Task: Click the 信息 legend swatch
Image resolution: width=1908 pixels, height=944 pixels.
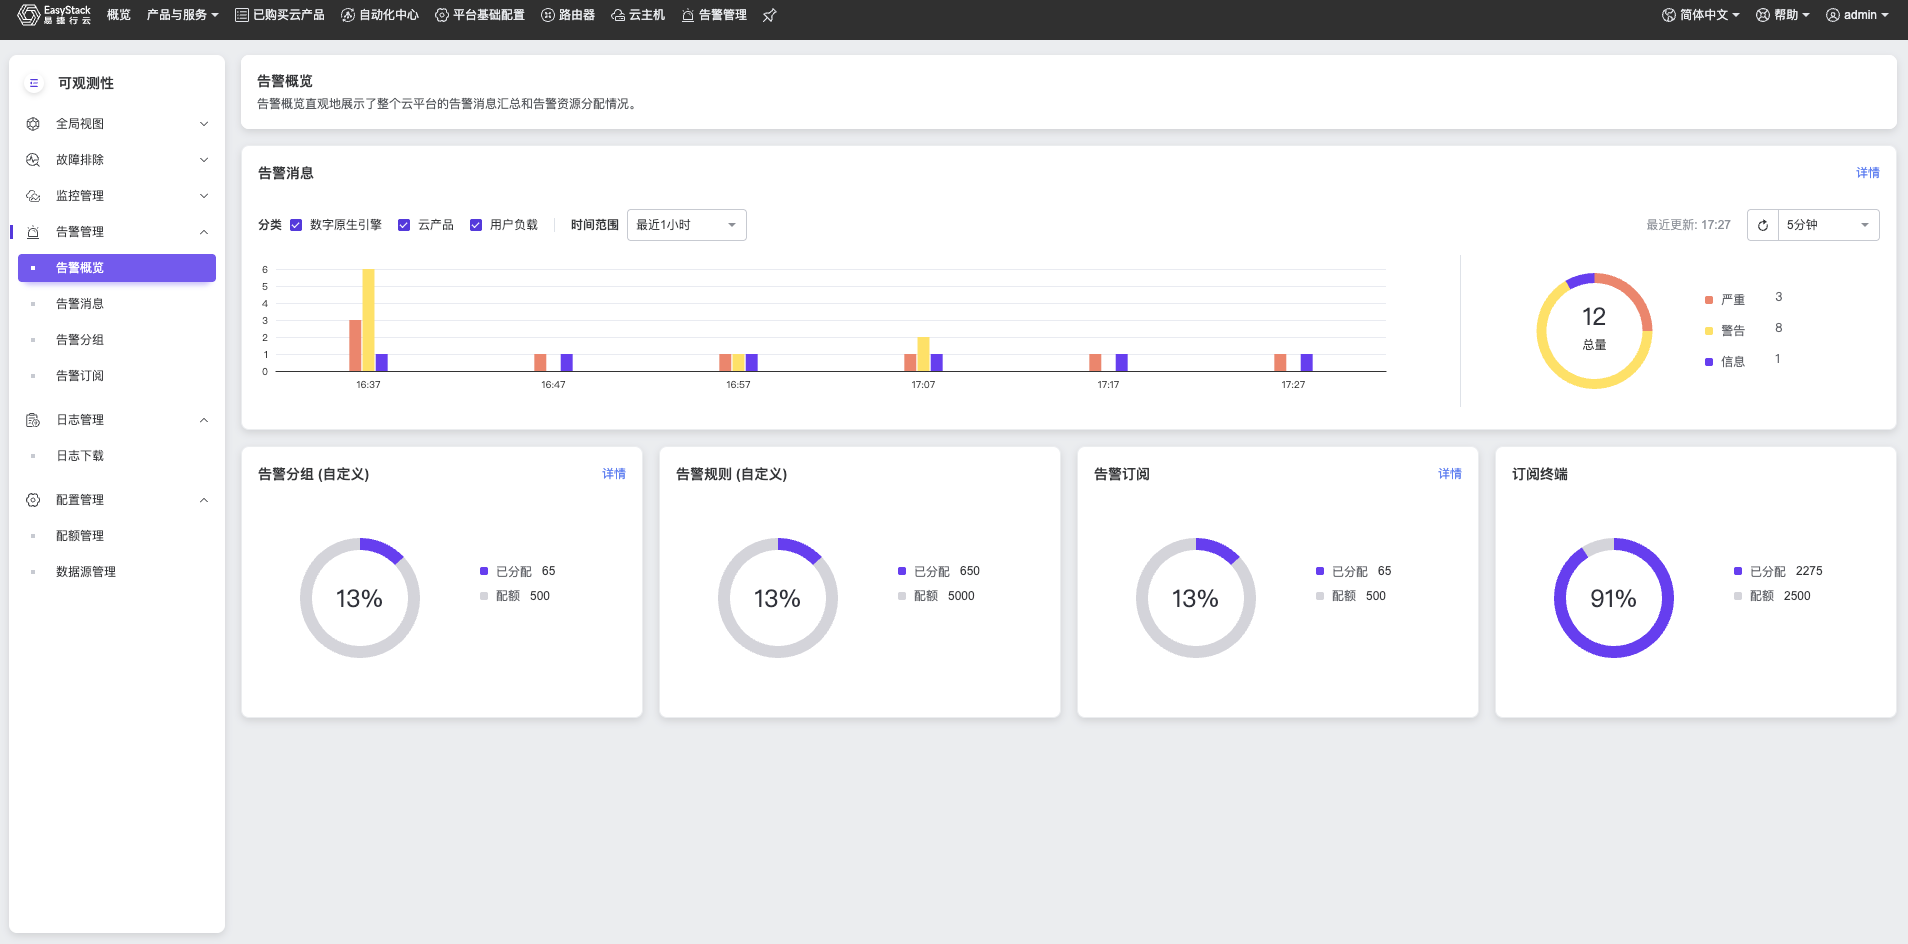Action: click(x=1709, y=362)
